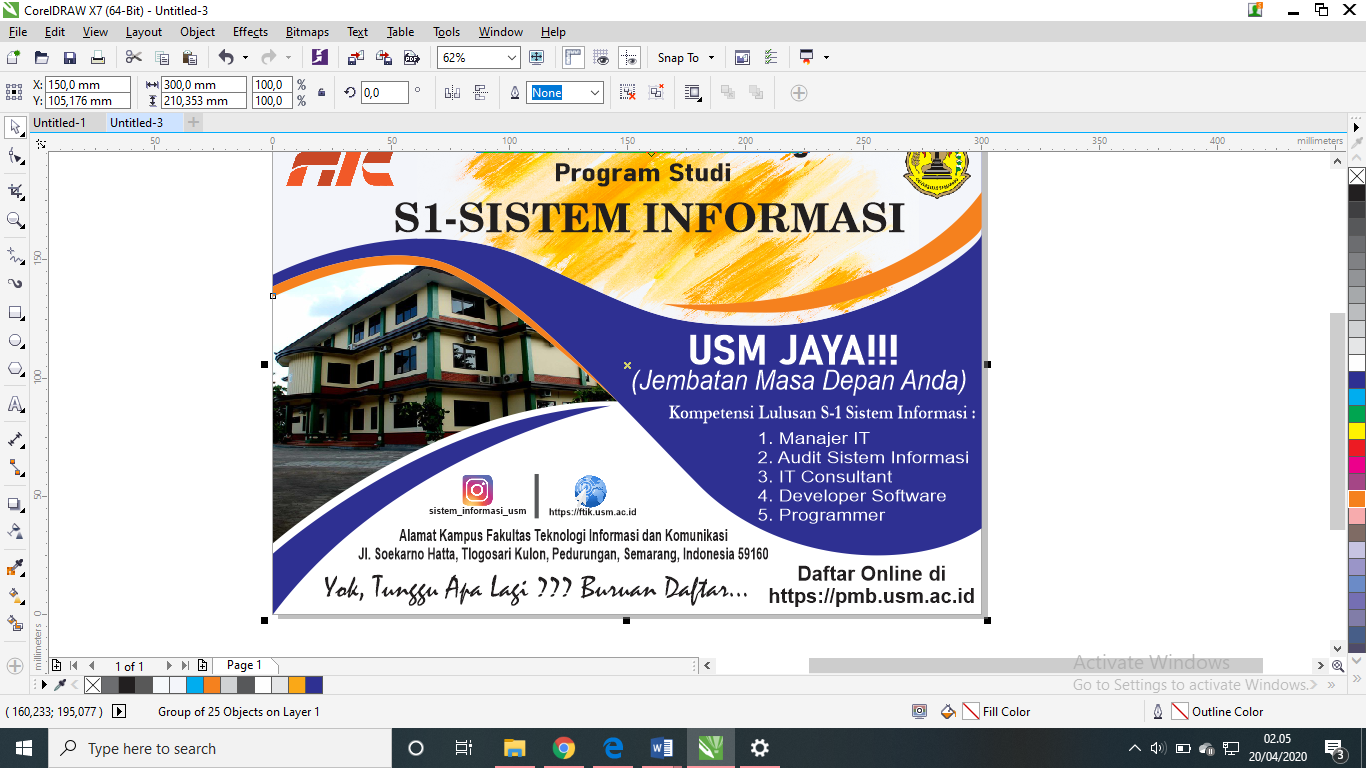1366x768 pixels.
Task: Select the Rectangle tool
Action: pyautogui.click(x=15, y=313)
